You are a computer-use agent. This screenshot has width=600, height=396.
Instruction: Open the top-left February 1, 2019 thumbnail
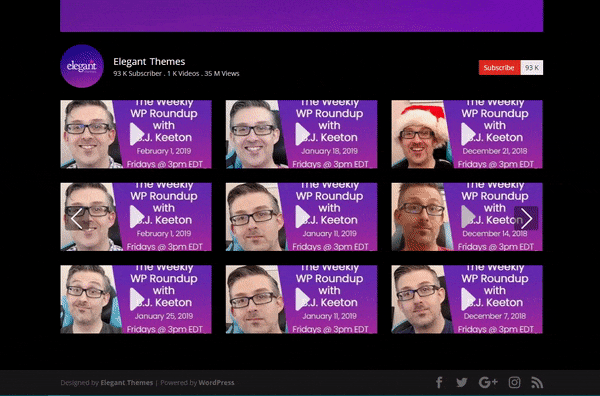136,134
